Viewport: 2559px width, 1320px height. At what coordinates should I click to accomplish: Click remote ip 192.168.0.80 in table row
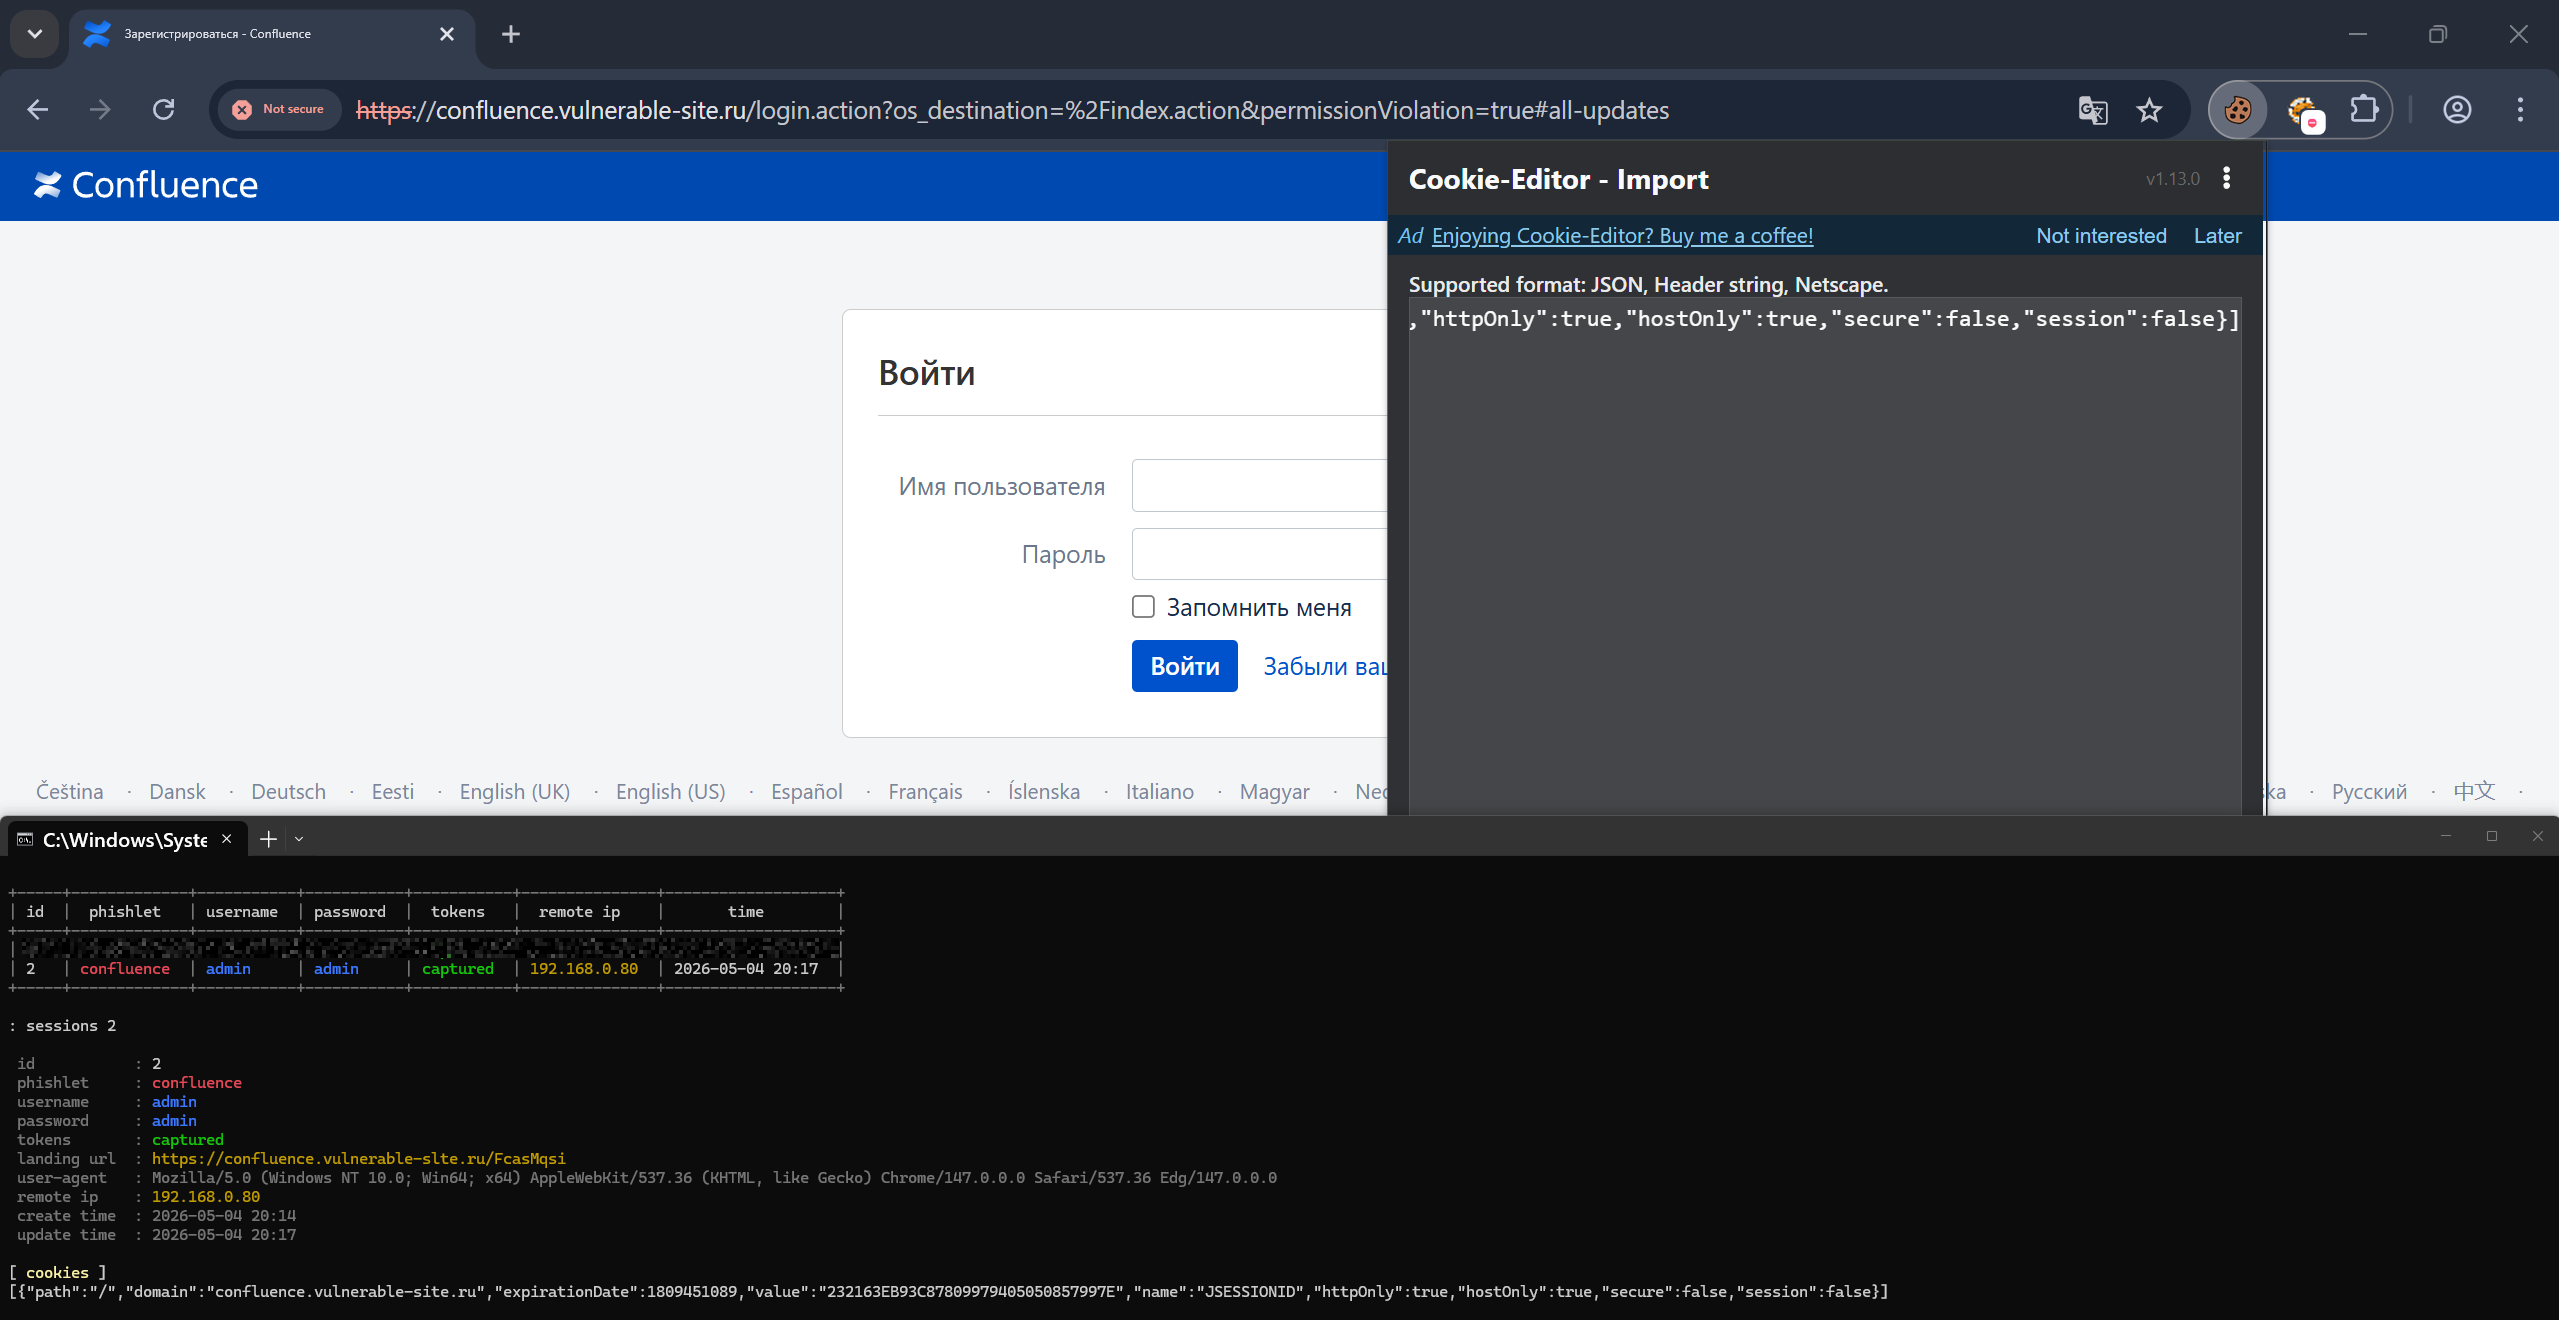583,969
